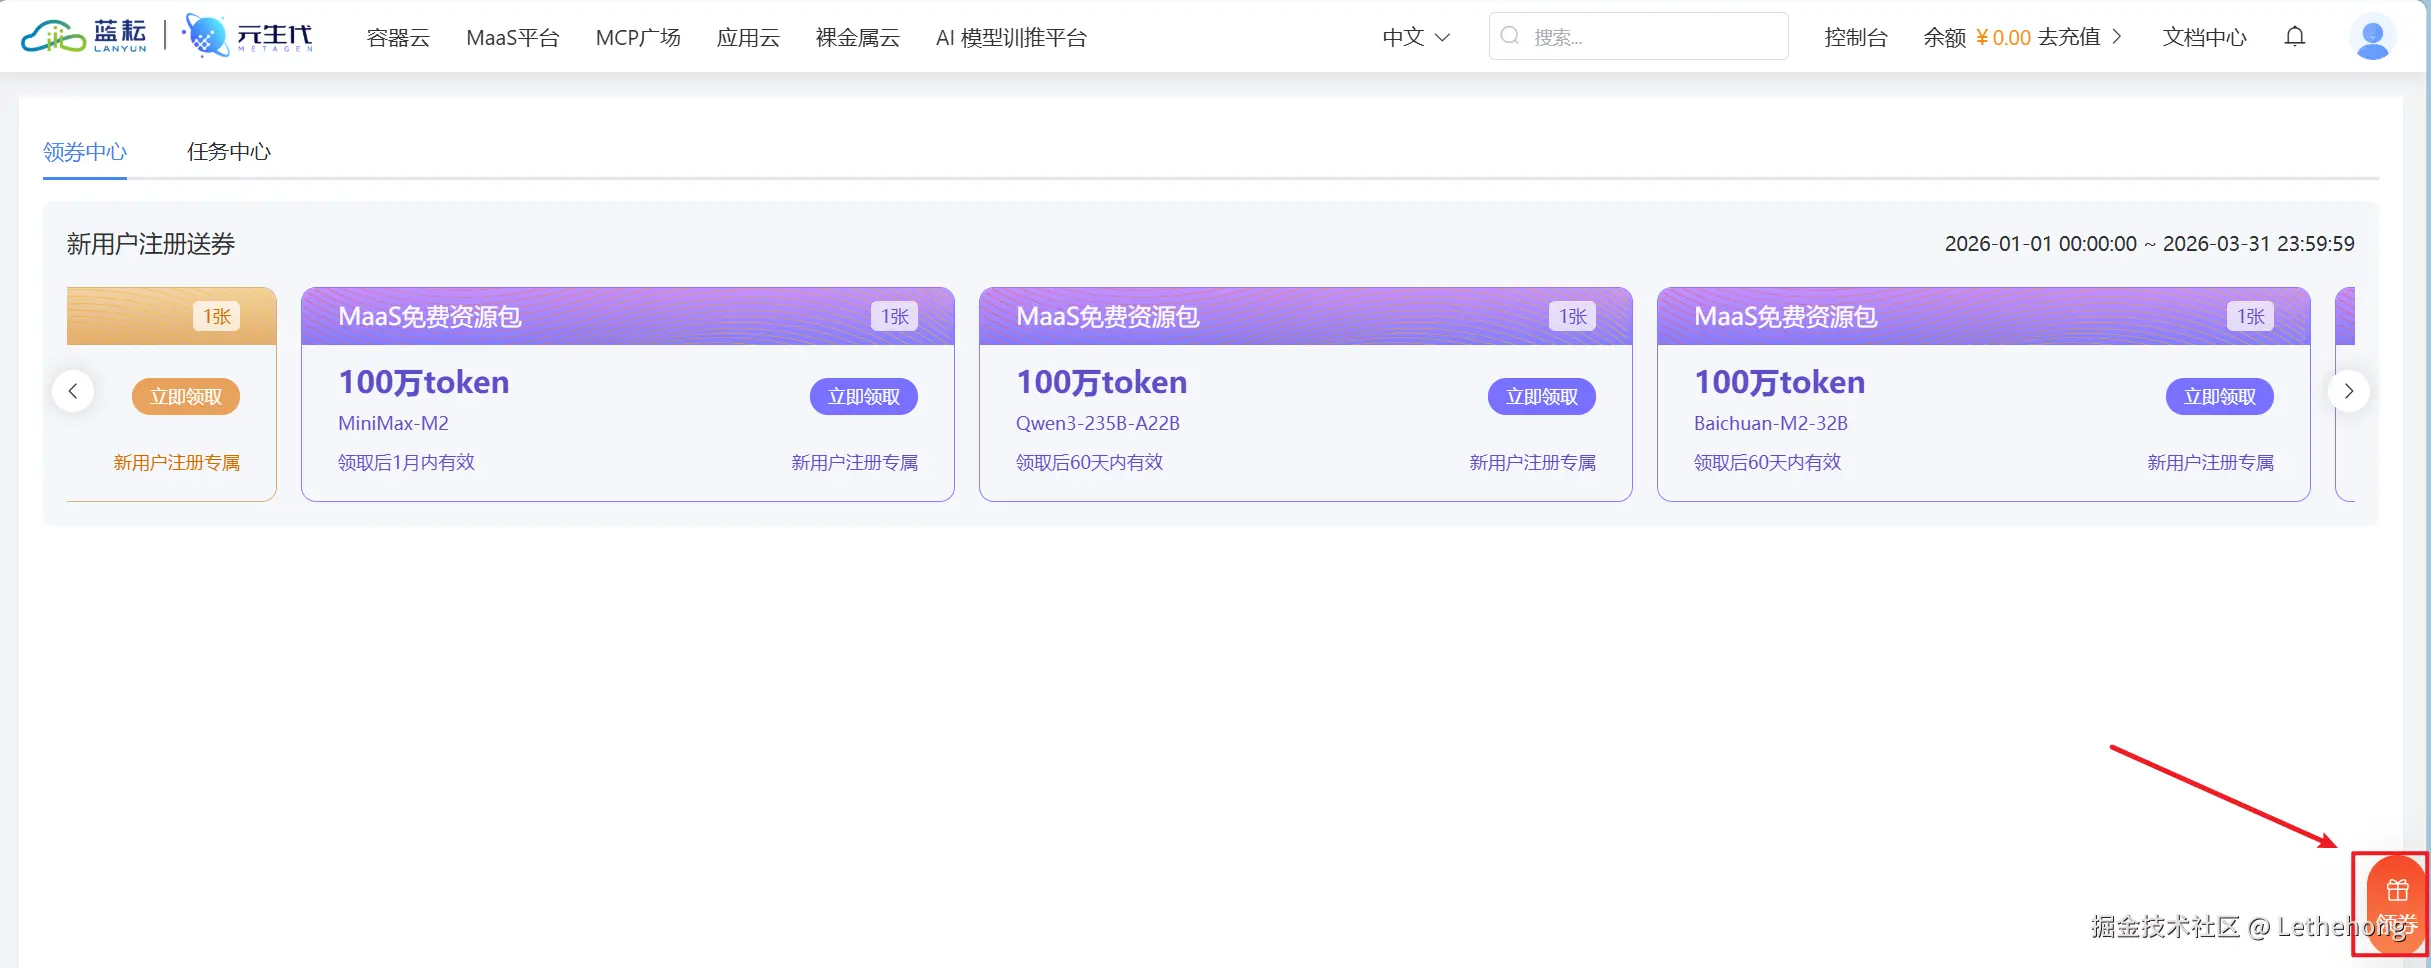Click the 1张 badge on Qwen3 card

coord(1573,317)
